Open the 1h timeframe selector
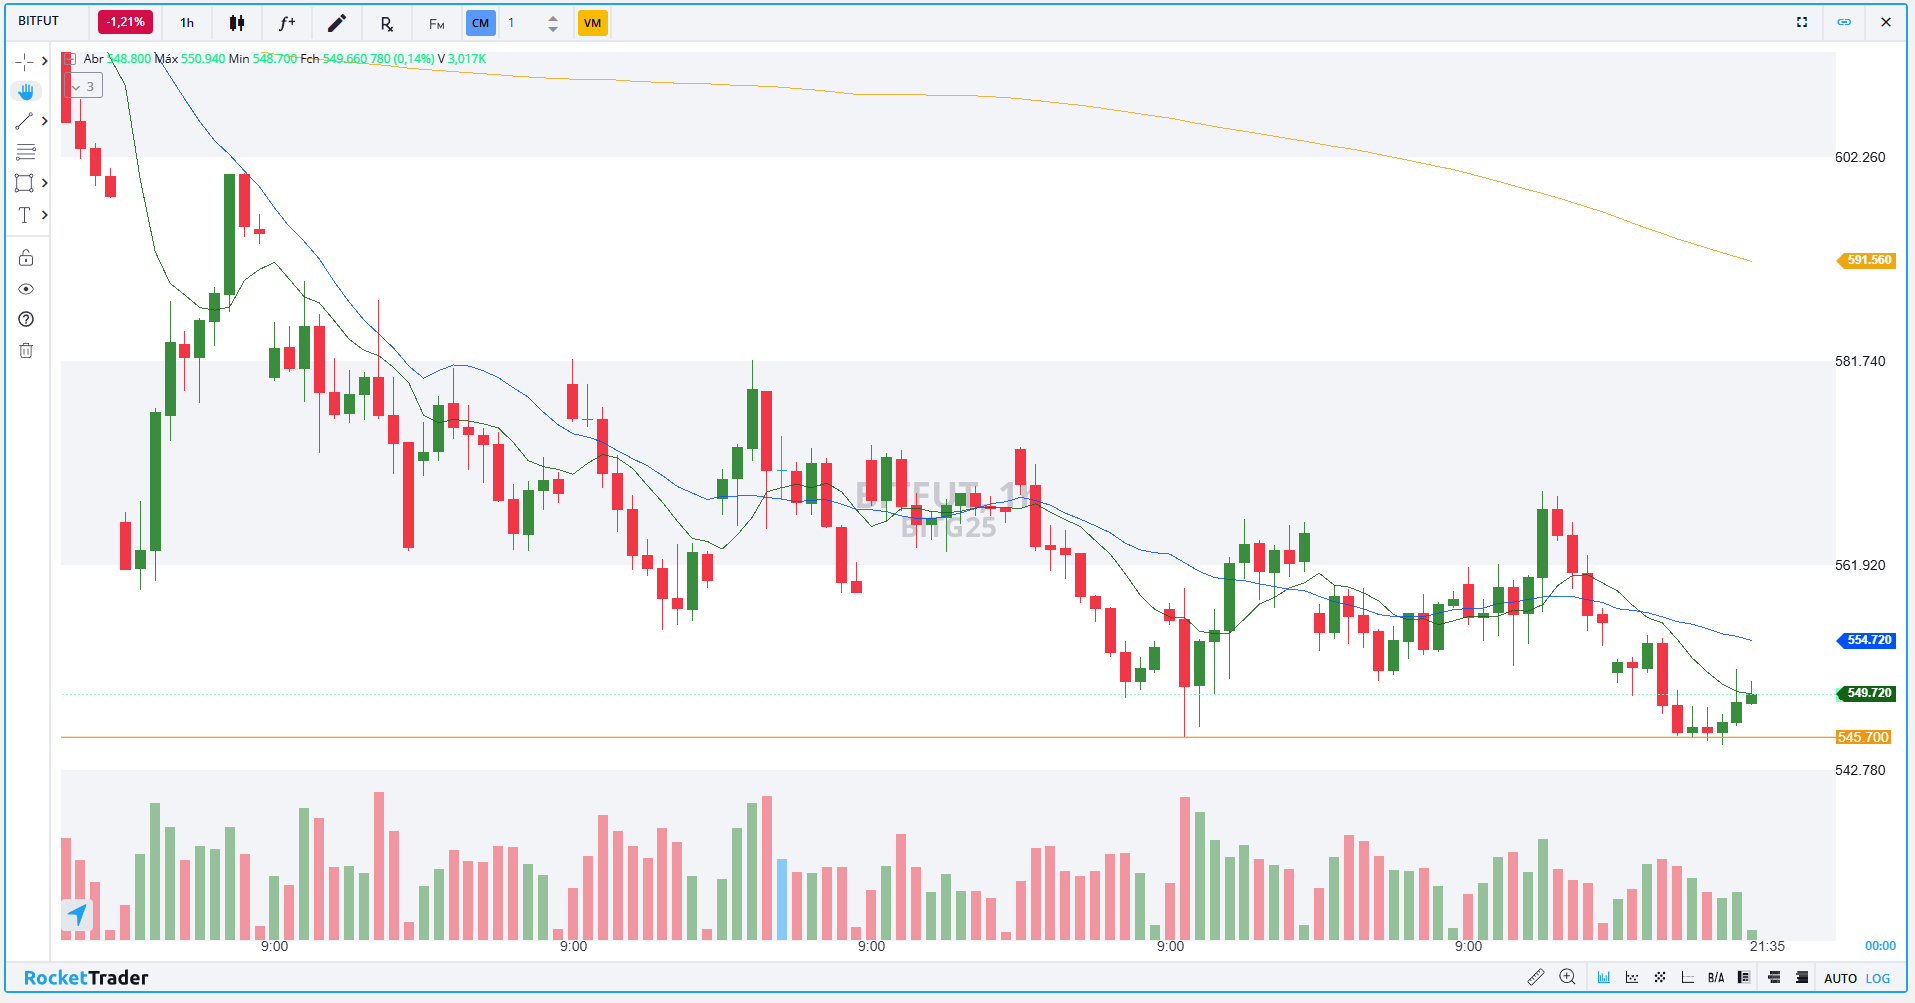The height and width of the screenshot is (1003, 1915). pyautogui.click(x=187, y=23)
